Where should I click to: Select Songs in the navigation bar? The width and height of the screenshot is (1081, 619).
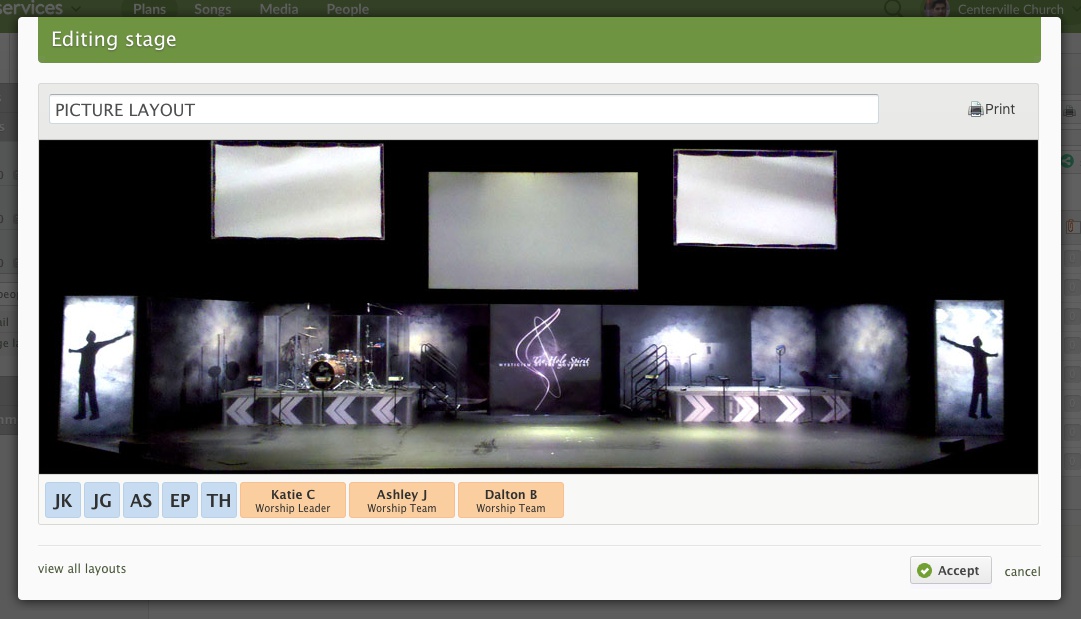tap(212, 9)
